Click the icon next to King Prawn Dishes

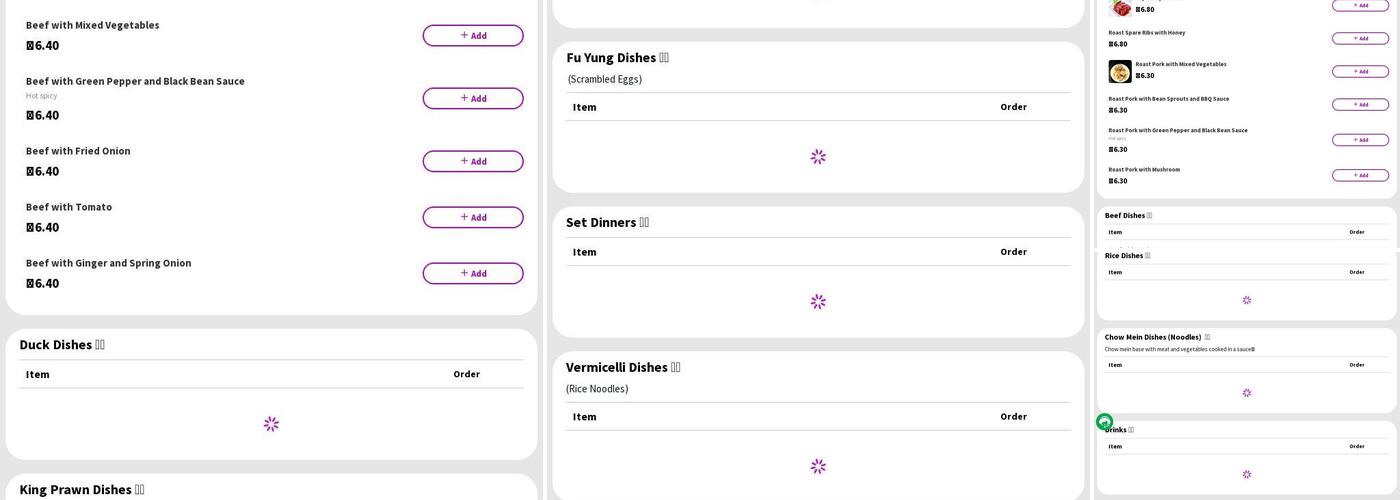pos(139,490)
